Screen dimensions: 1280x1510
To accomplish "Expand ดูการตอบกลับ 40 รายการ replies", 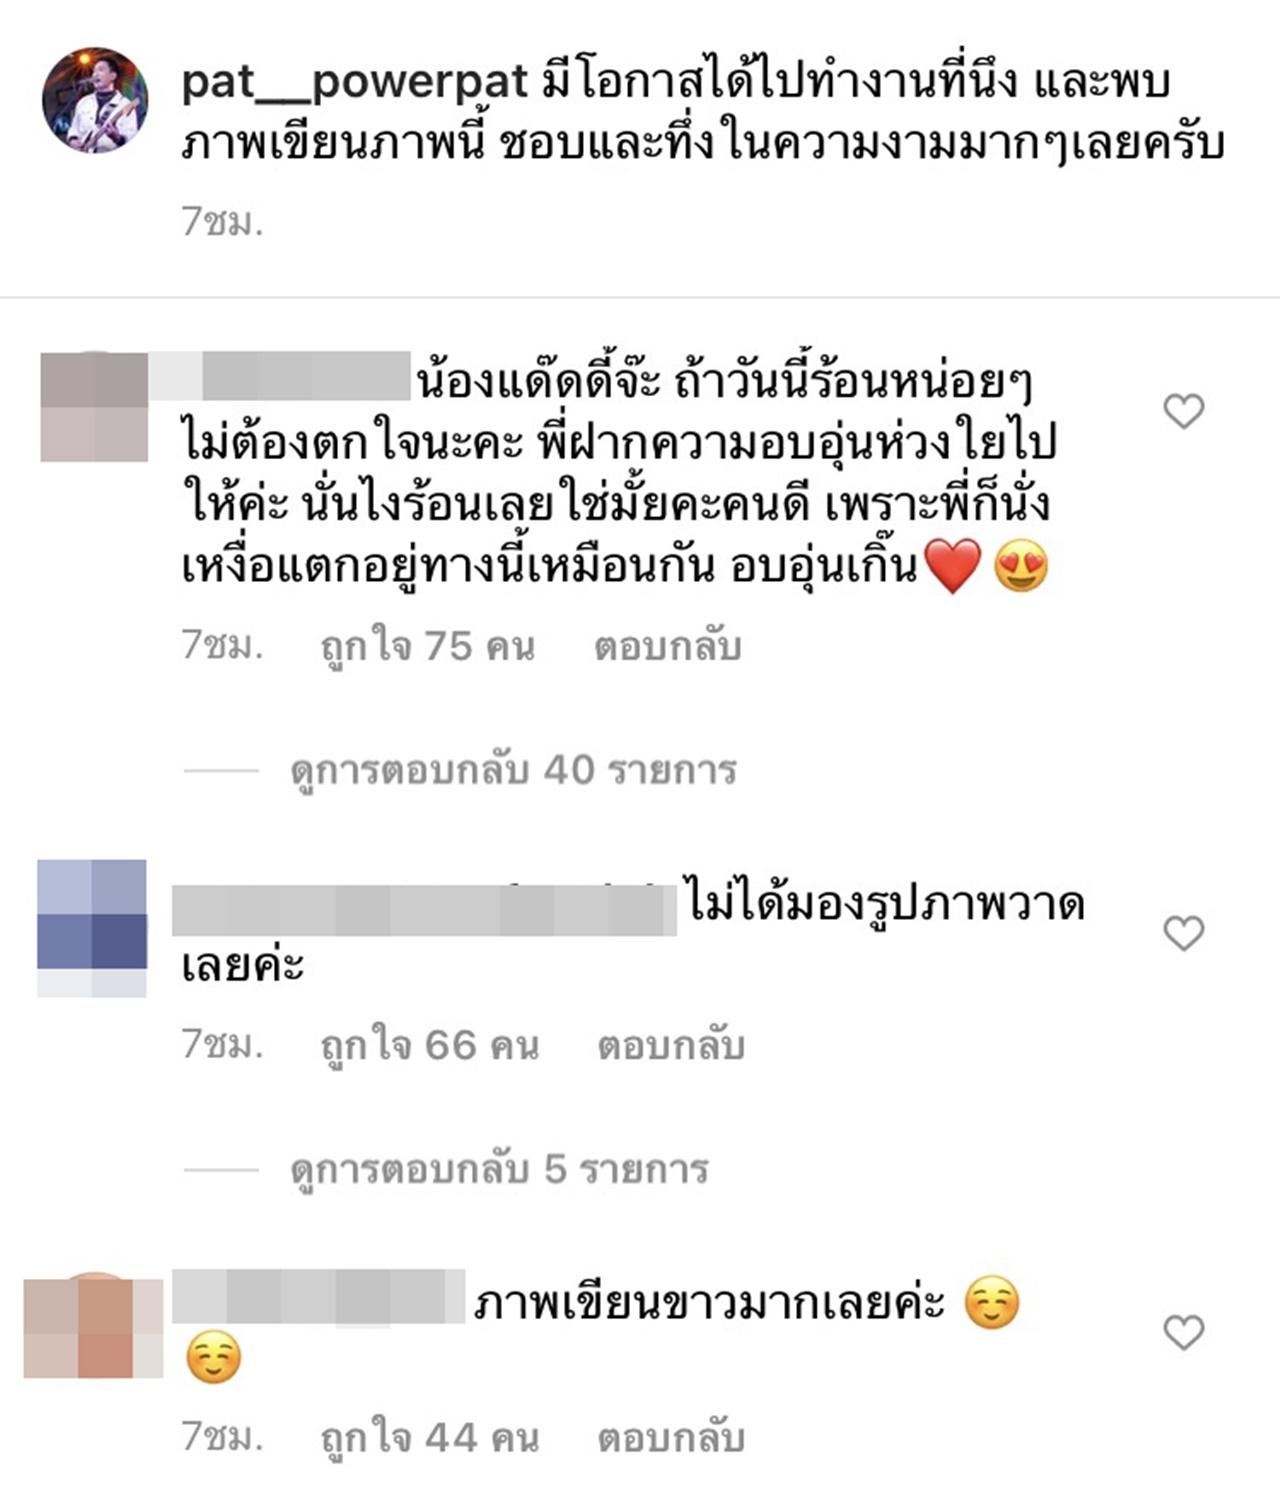I will point(514,771).
